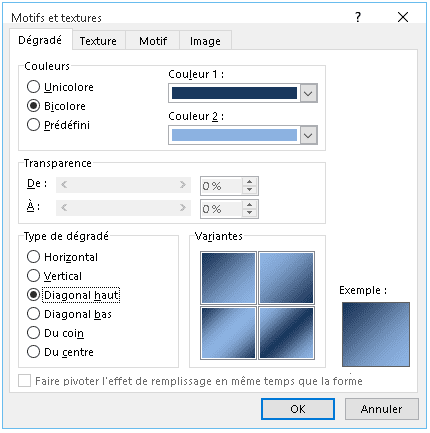Open the Image tab
Screen dimensions: 430x433
pos(205,41)
